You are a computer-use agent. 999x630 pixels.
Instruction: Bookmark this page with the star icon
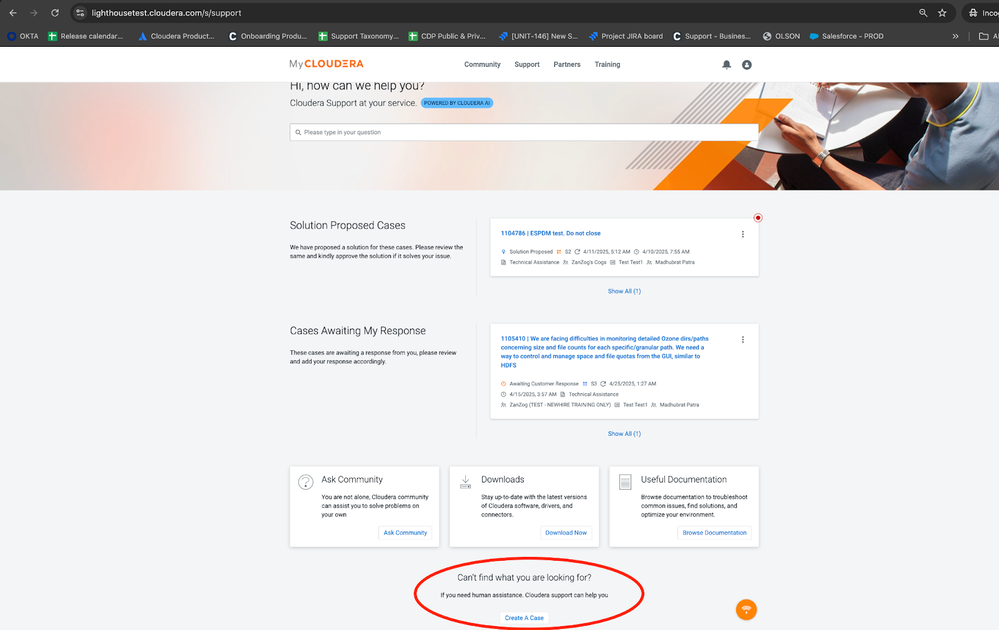point(942,13)
